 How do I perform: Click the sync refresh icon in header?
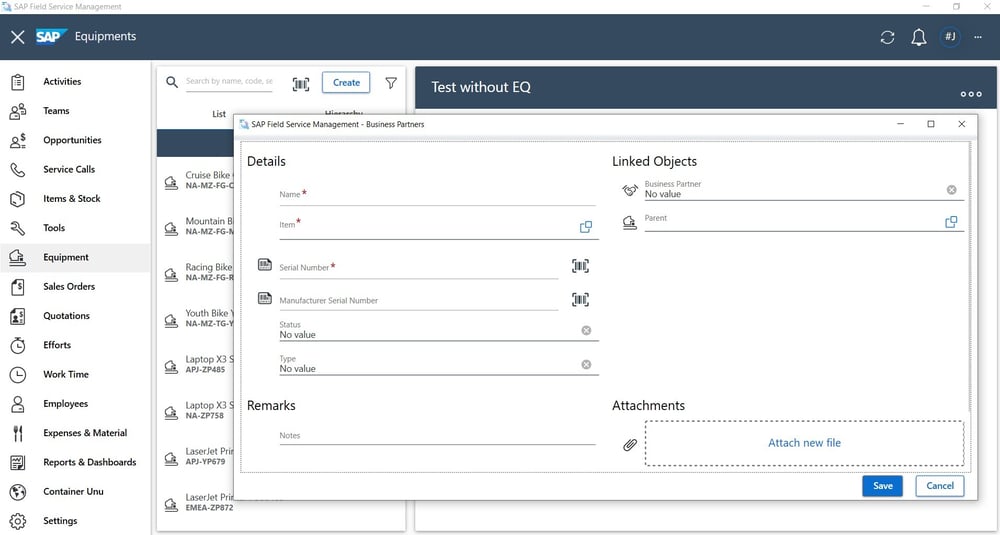pos(887,37)
